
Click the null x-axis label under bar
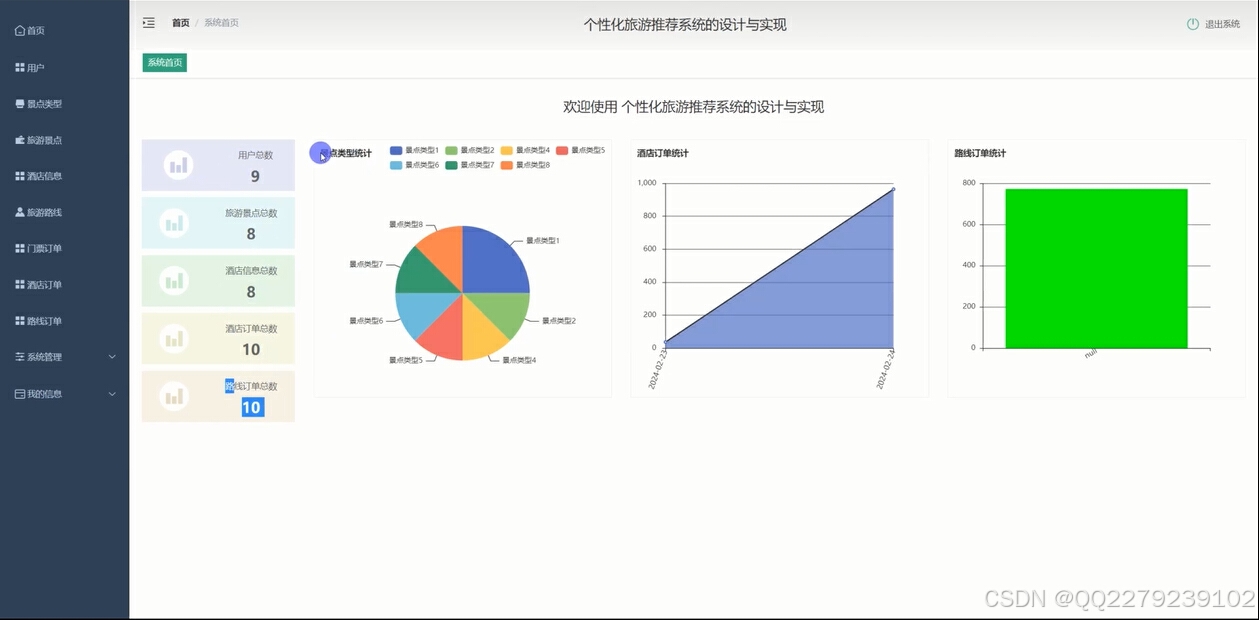[x=1091, y=353]
